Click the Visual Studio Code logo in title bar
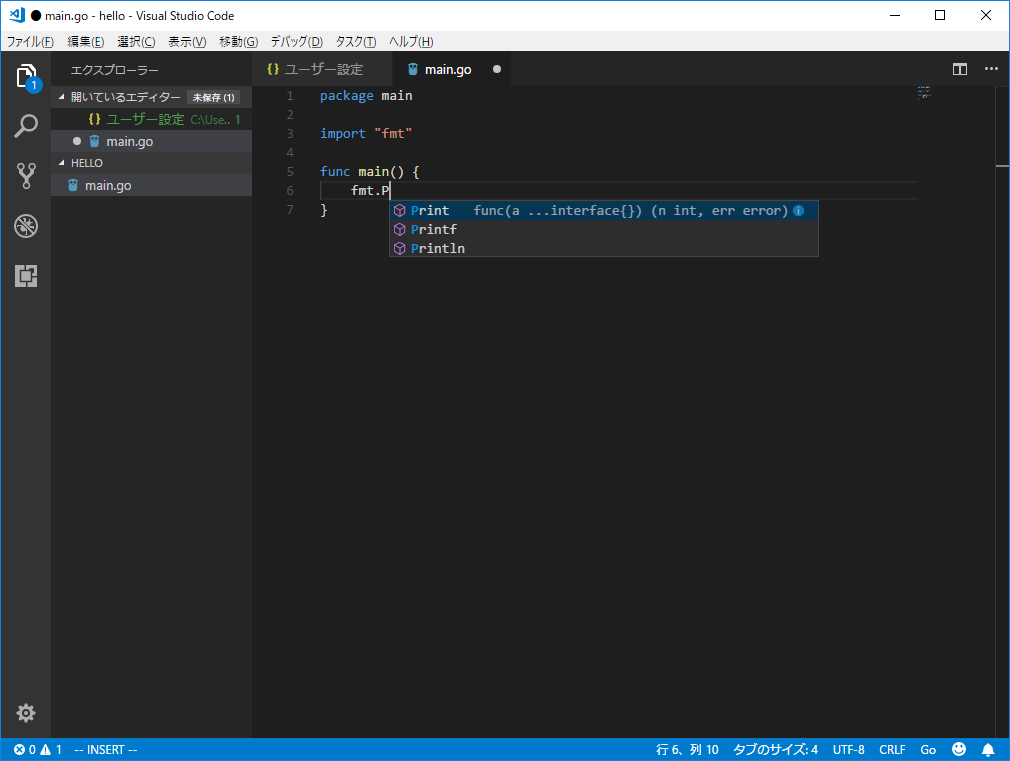This screenshot has height=761, width=1010. coord(17,15)
